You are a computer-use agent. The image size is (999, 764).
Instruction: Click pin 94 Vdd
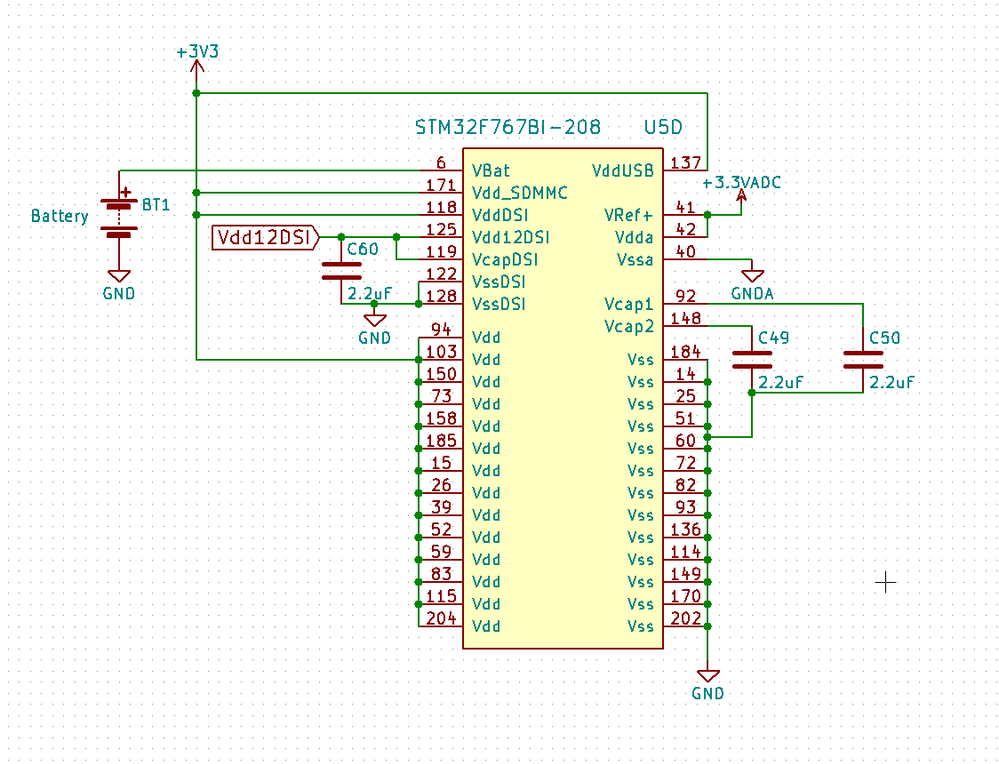click(x=441, y=337)
